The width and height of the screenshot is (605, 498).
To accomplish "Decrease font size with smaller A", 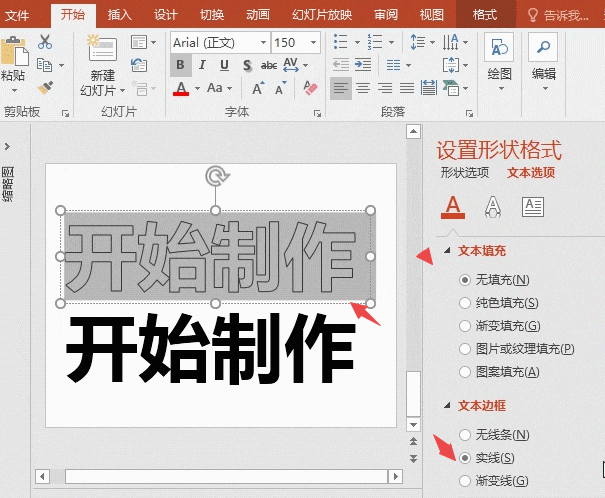I will coord(281,88).
